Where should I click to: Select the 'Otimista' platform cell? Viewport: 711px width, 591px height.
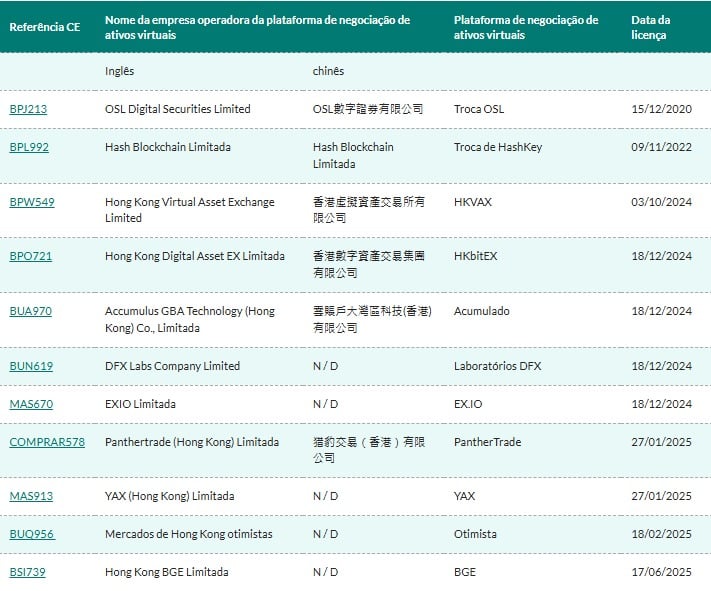(475, 534)
